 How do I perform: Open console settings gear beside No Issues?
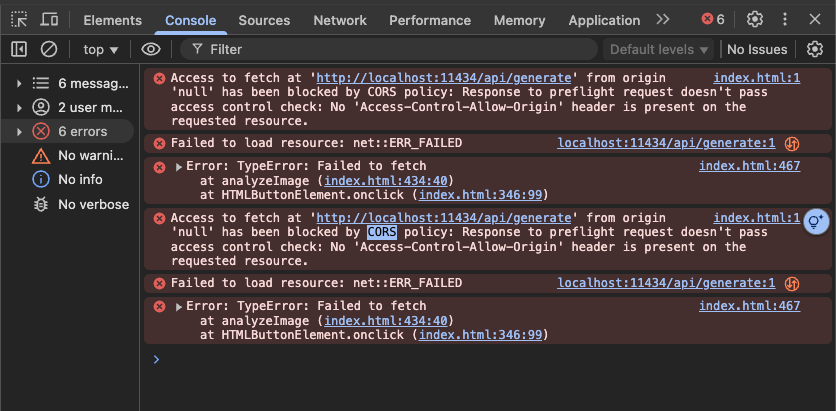click(x=815, y=49)
